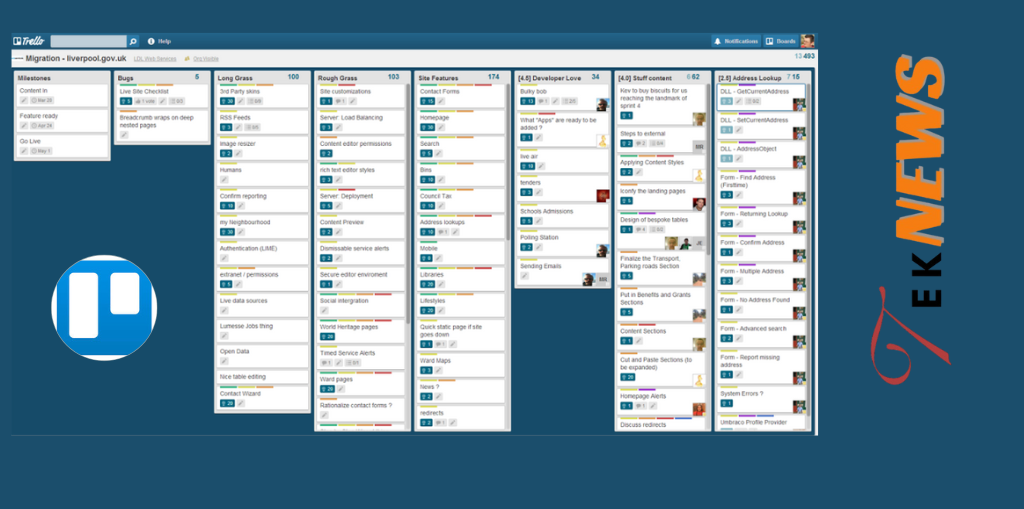Open the Help info icon
1024x509 pixels.
tap(151, 41)
